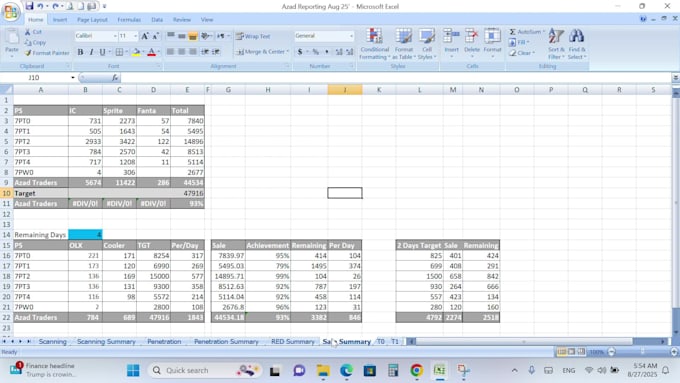Open the Calibri font name dropdown
680x383 pixels.
click(115, 36)
